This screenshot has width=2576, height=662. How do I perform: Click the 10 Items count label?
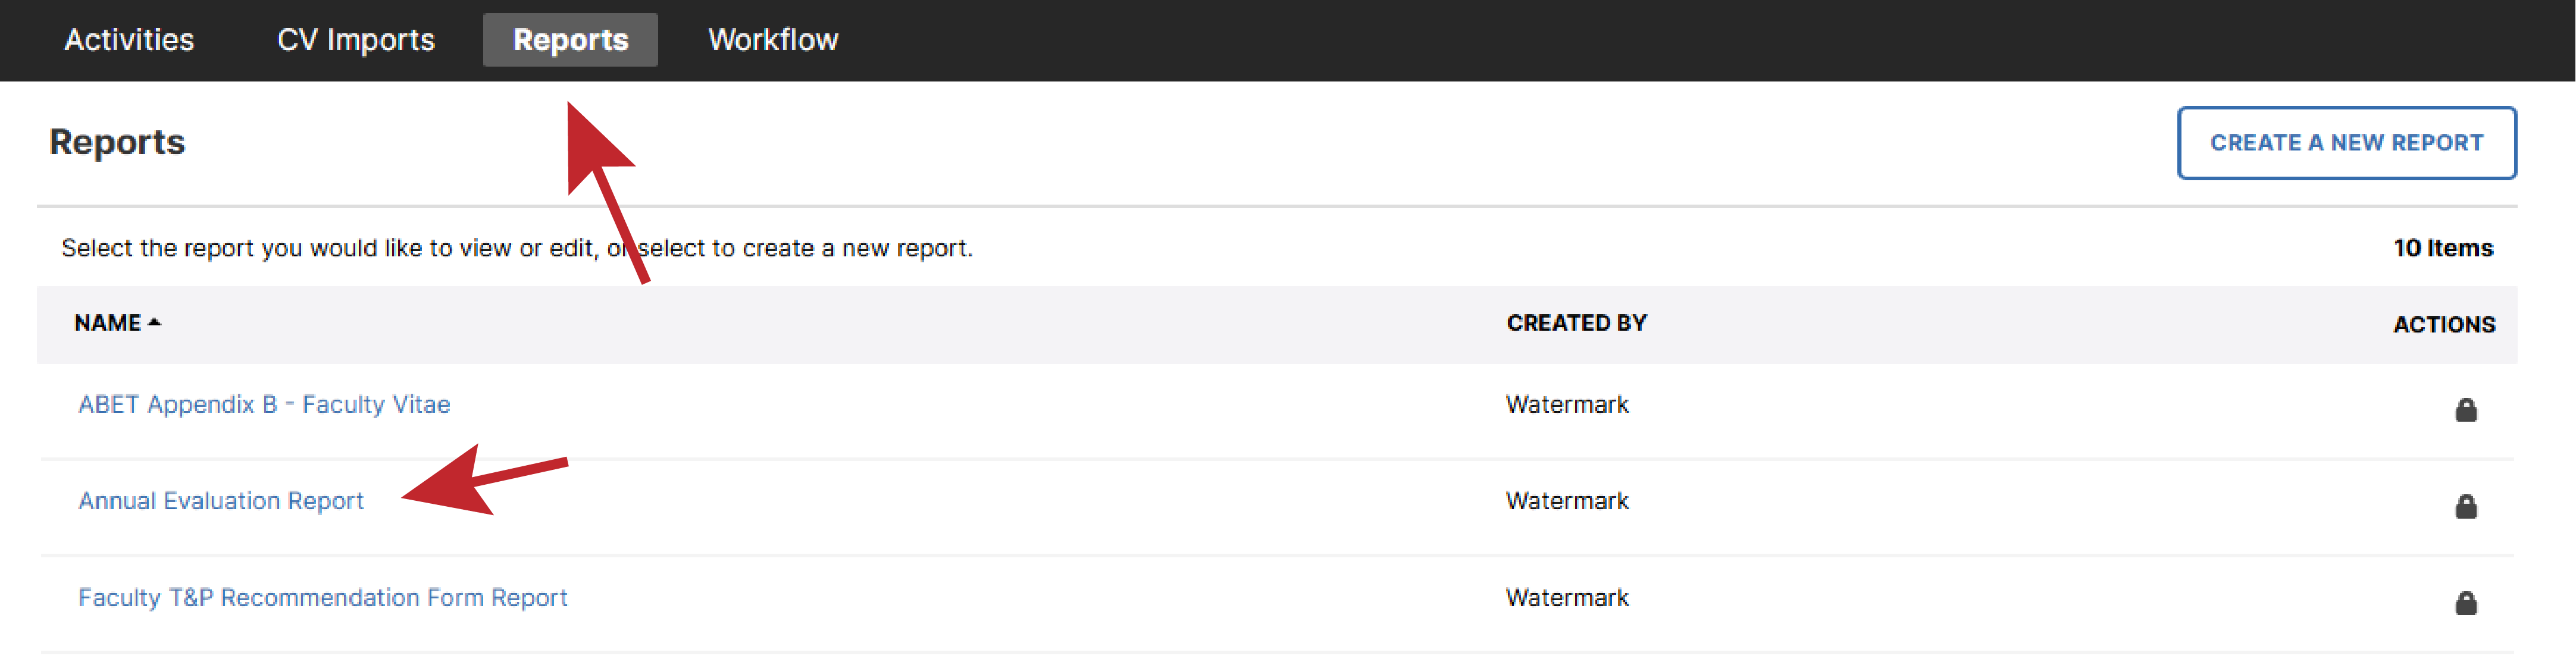point(2442,247)
